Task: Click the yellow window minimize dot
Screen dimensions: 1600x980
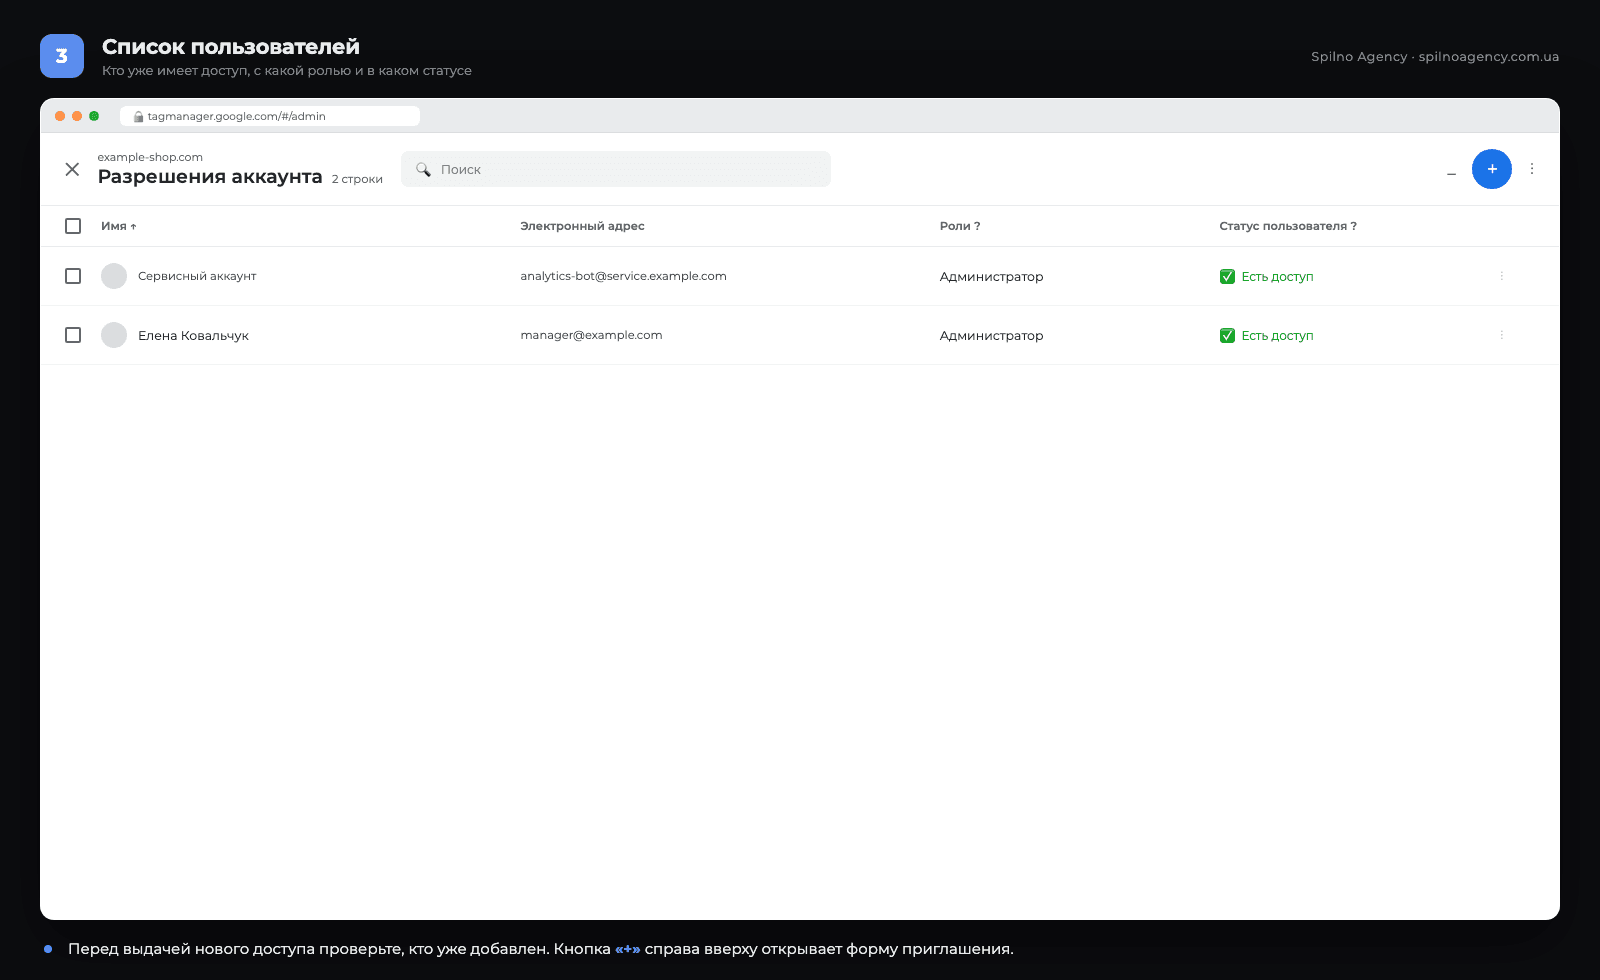Action: click(x=77, y=116)
